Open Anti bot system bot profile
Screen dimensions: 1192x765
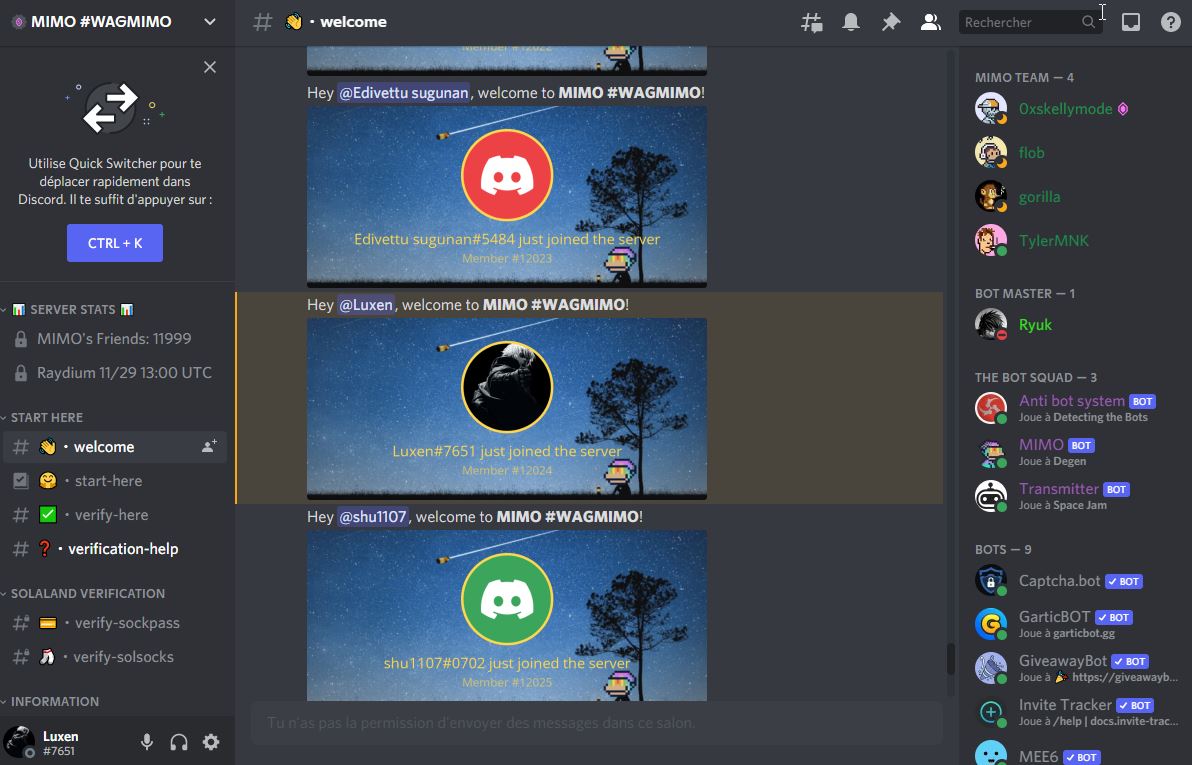(x=1074, y=408)
